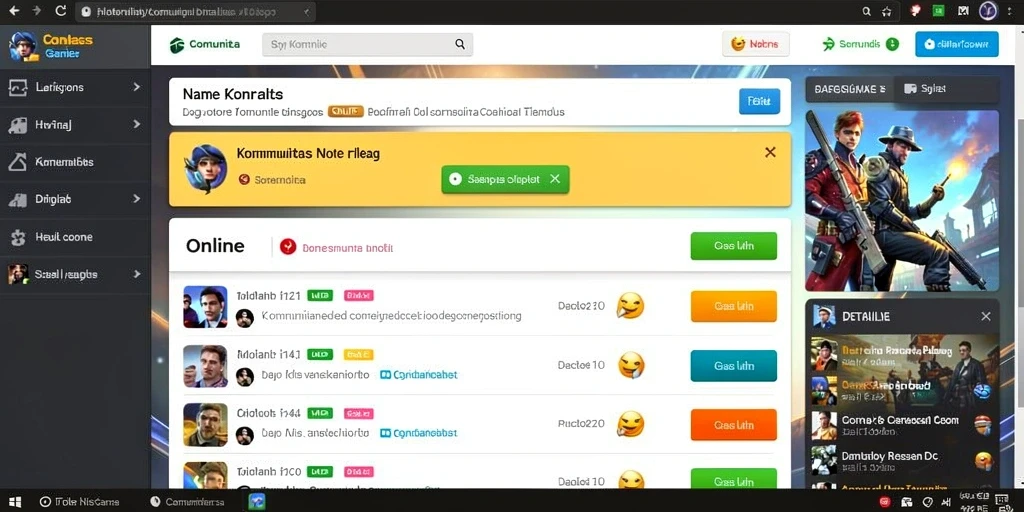The height and width of the screenshot is (512, 1024).
Task: Click the browser forward arrow
Action: click(37, 11)
